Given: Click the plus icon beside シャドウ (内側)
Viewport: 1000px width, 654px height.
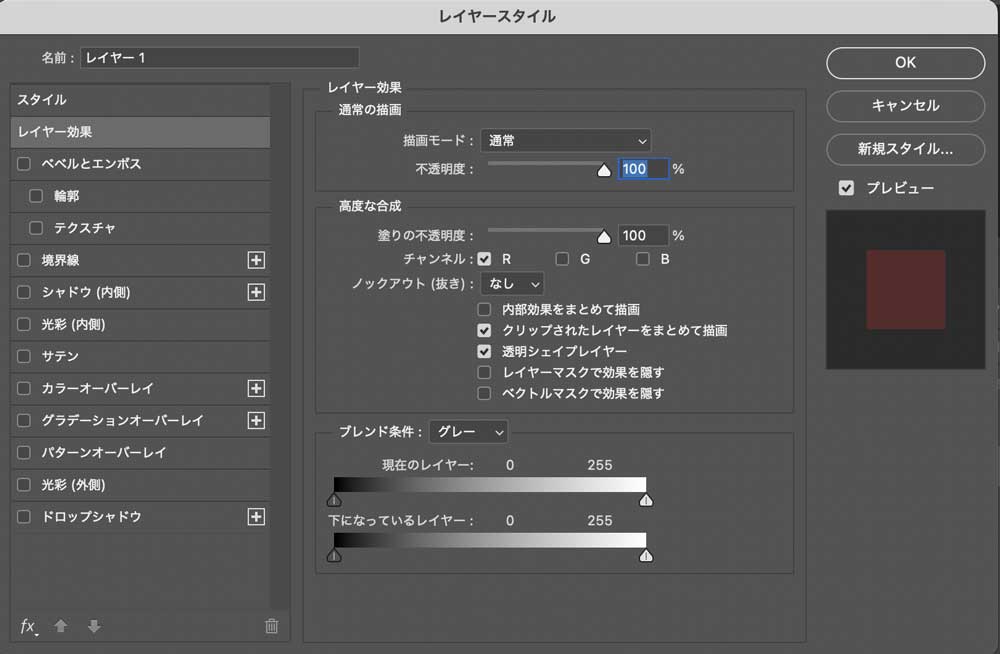Looking at the screenshot, I should 258,292.
